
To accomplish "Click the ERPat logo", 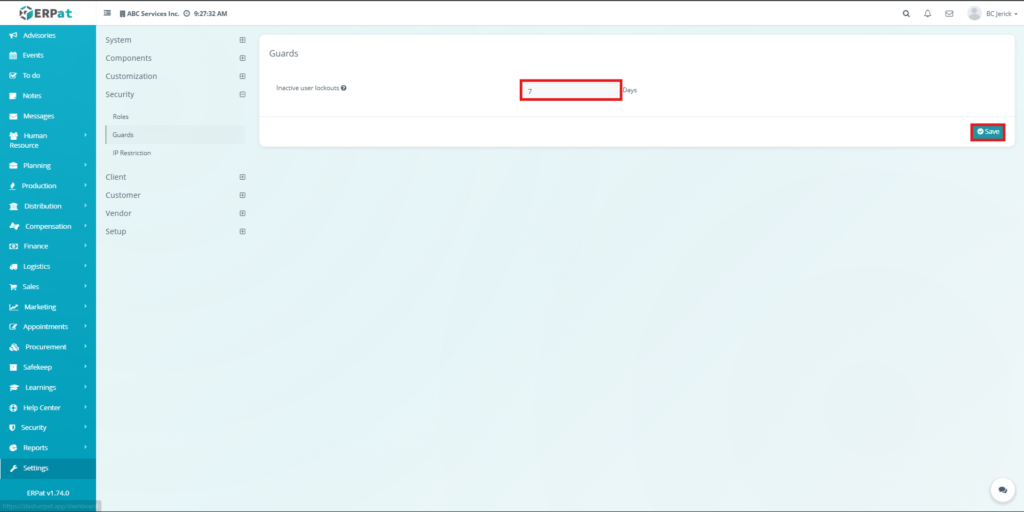I will coord(45,13).
